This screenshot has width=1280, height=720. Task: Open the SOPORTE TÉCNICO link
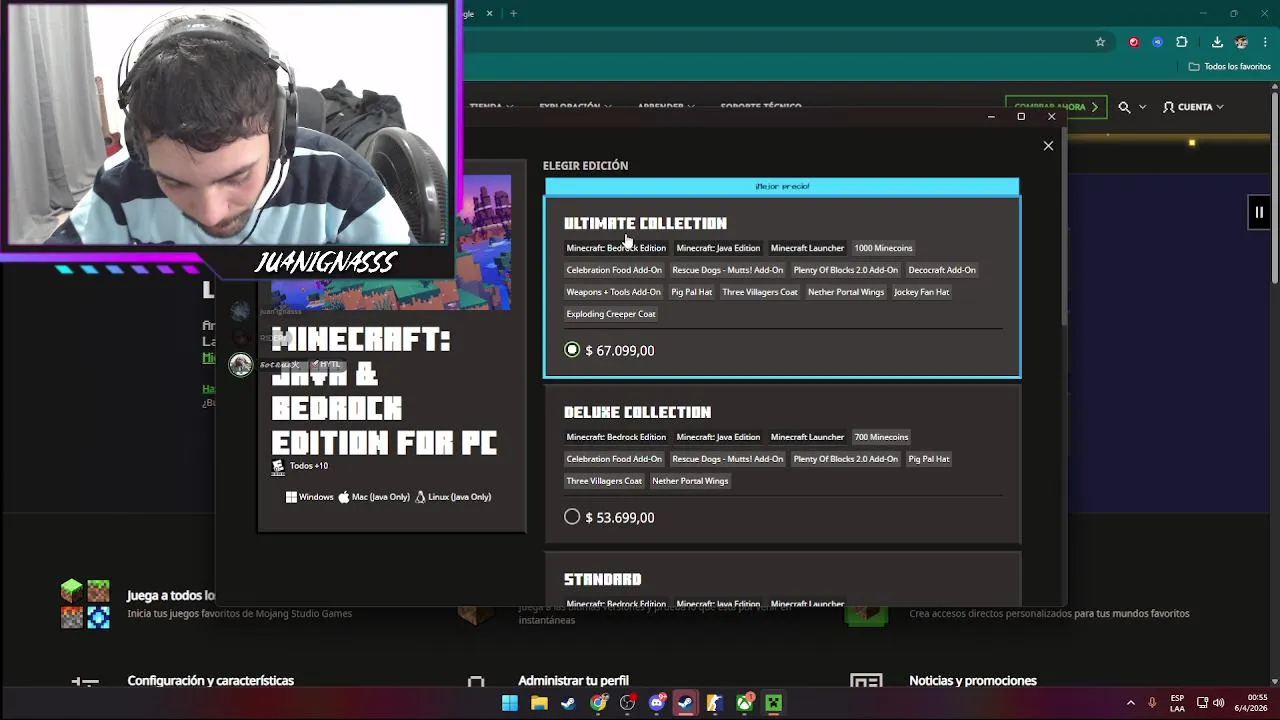pyautogui.click(x=761, y=107)
